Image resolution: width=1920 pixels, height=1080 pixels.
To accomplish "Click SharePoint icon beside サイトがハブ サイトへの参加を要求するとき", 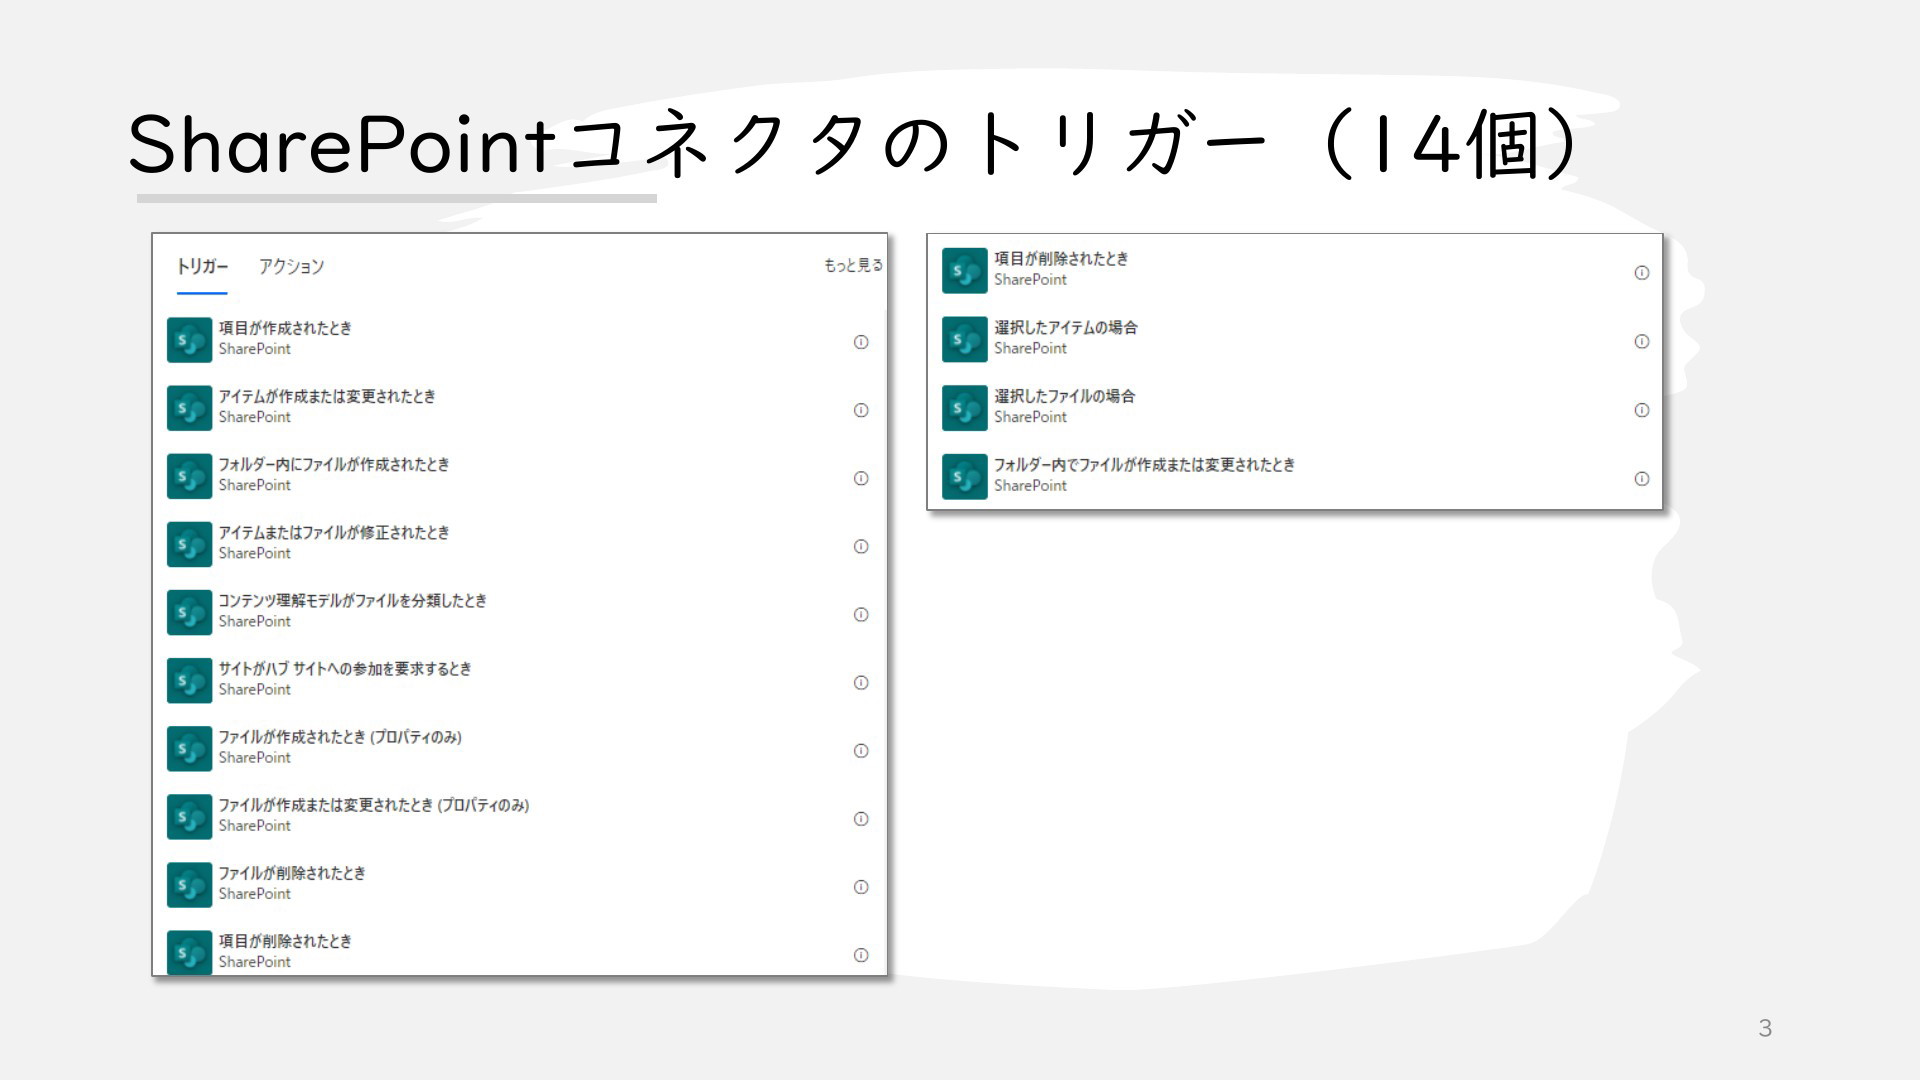I will 189,680.
